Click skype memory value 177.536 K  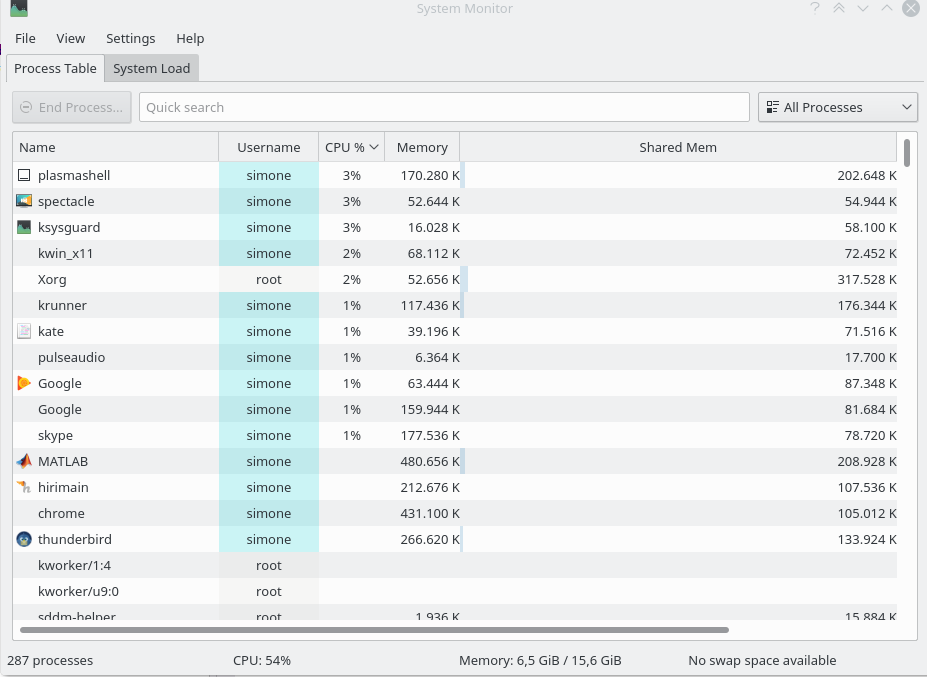point(430,435)
